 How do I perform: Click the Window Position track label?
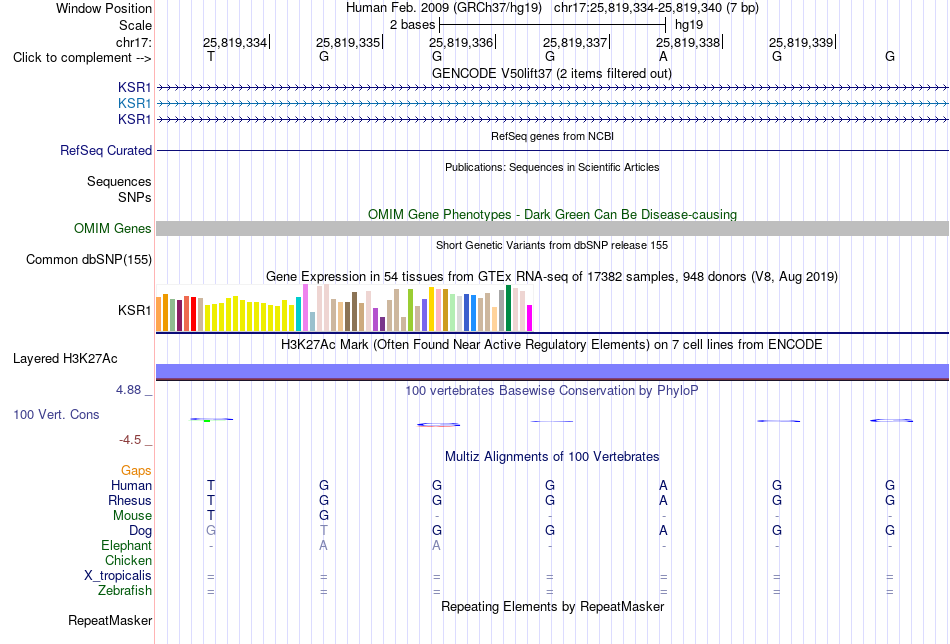coord(104,8)
